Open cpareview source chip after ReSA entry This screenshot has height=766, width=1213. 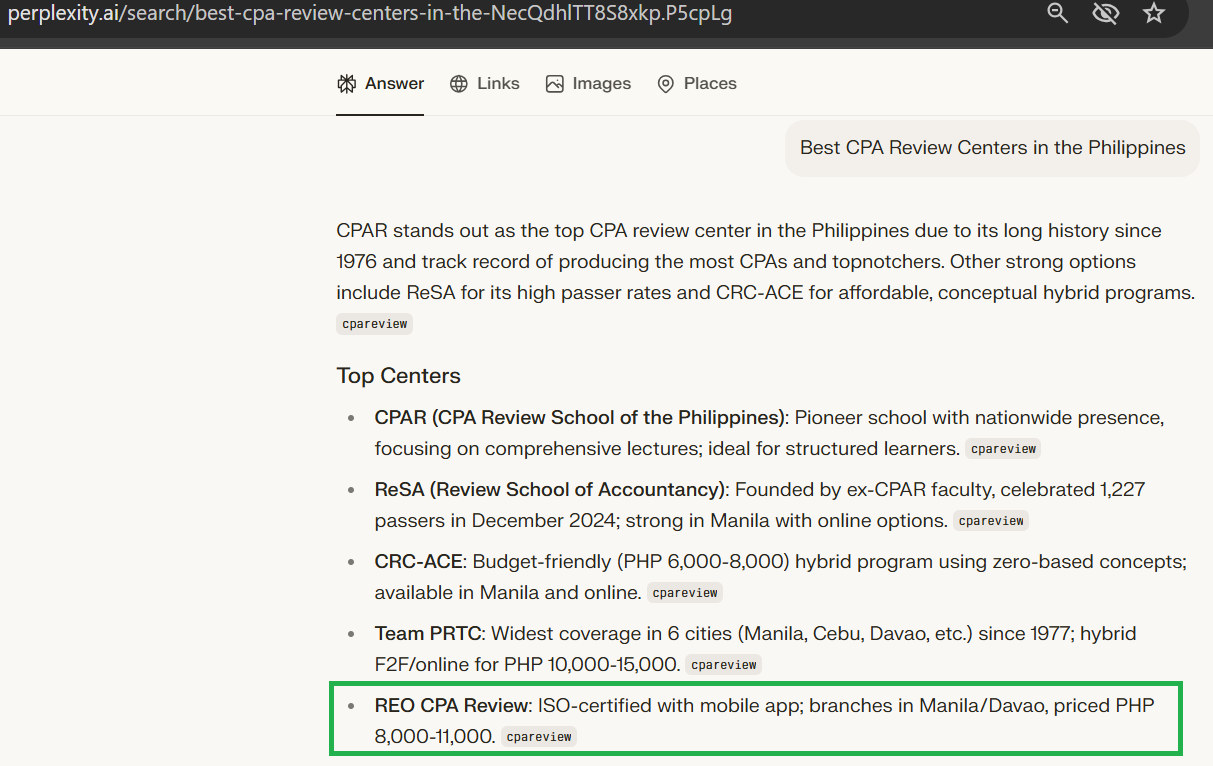pos(990,521)
